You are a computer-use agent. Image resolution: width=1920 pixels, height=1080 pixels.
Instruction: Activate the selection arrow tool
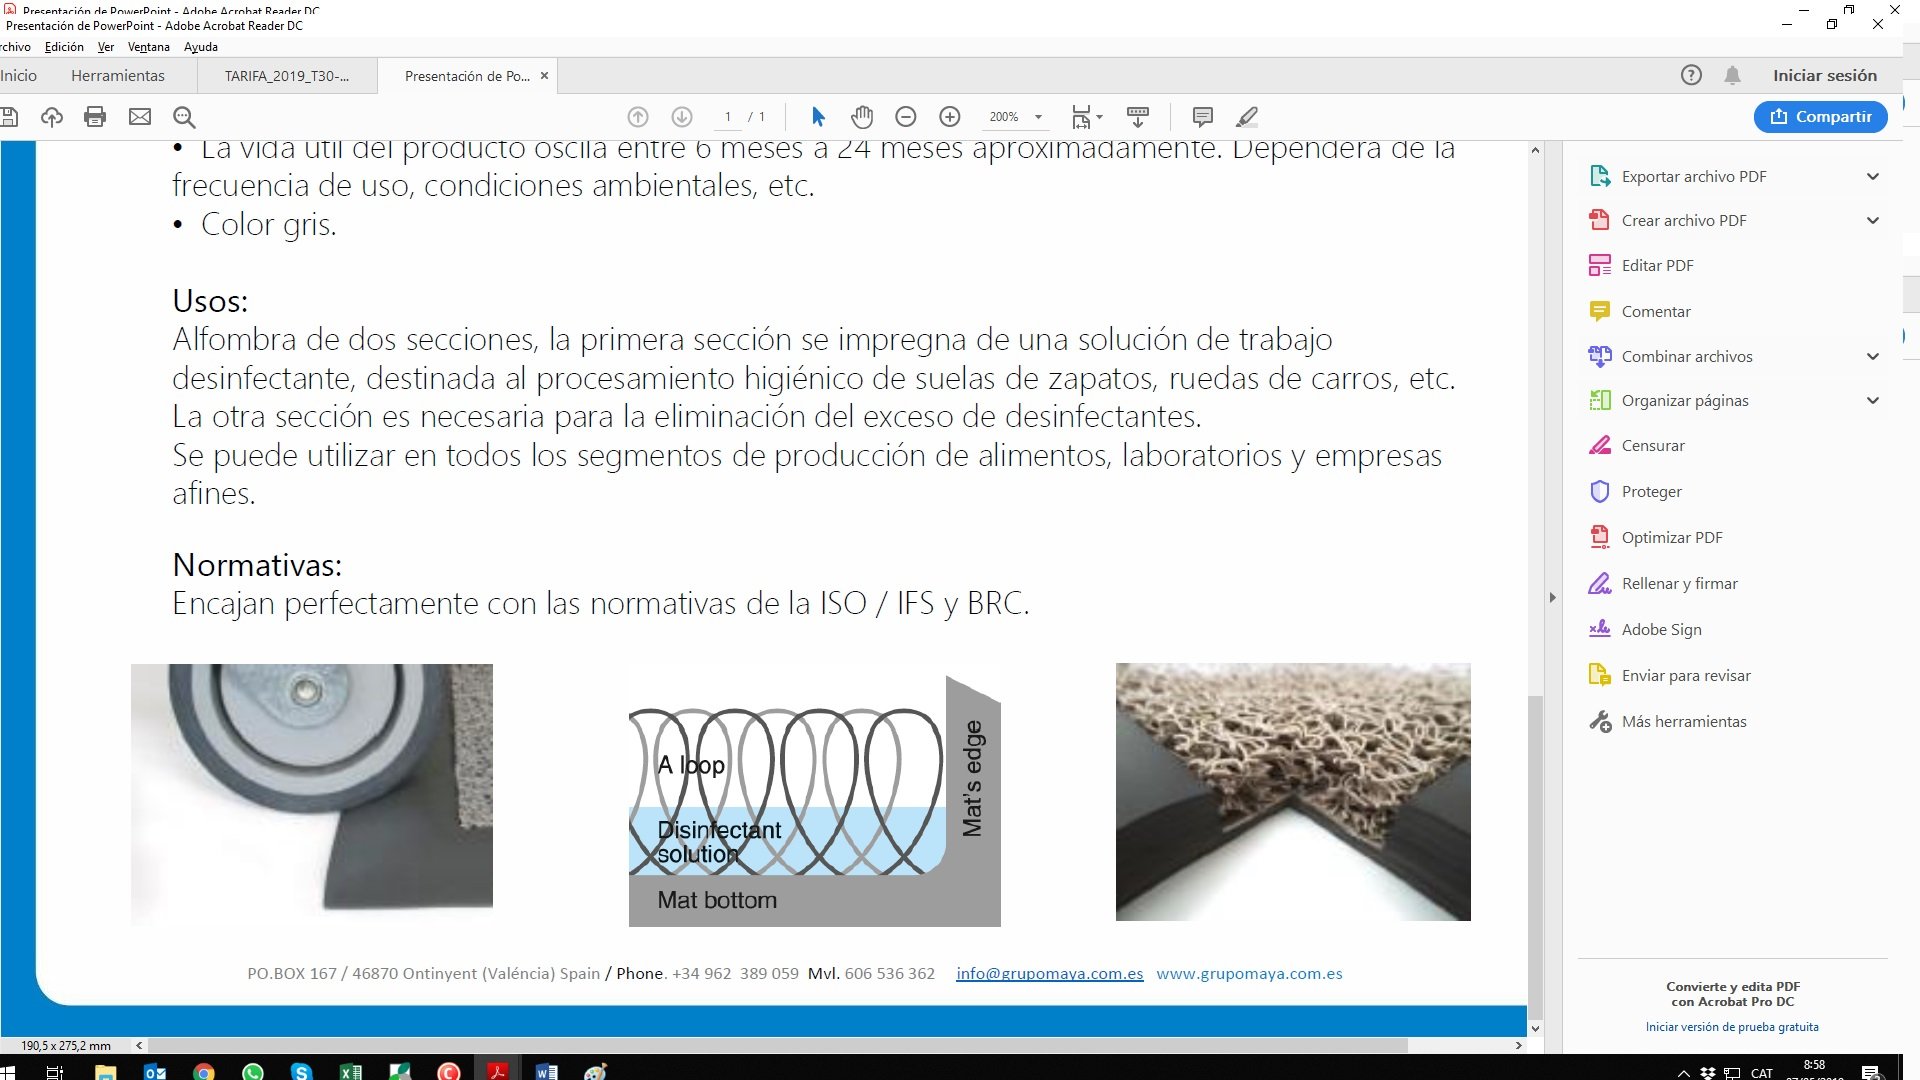[x=818, y=117]
